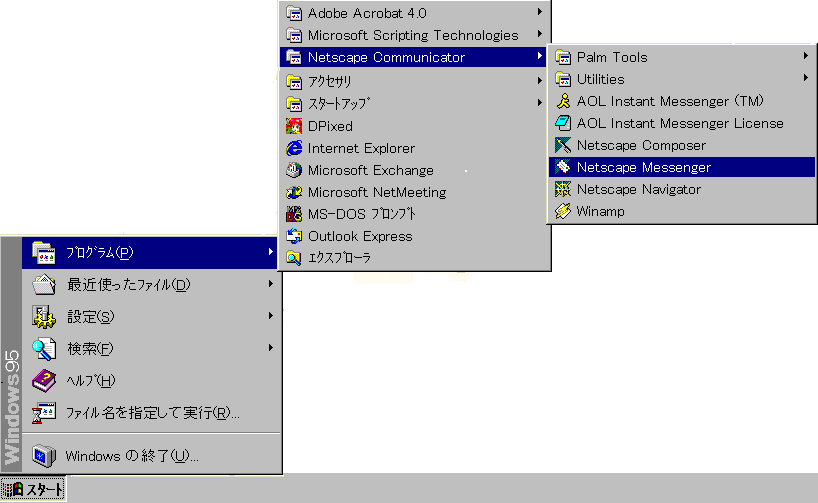818x503 pixels.
Task: Click the エクスプローラ icon
Action: point(294,258)
